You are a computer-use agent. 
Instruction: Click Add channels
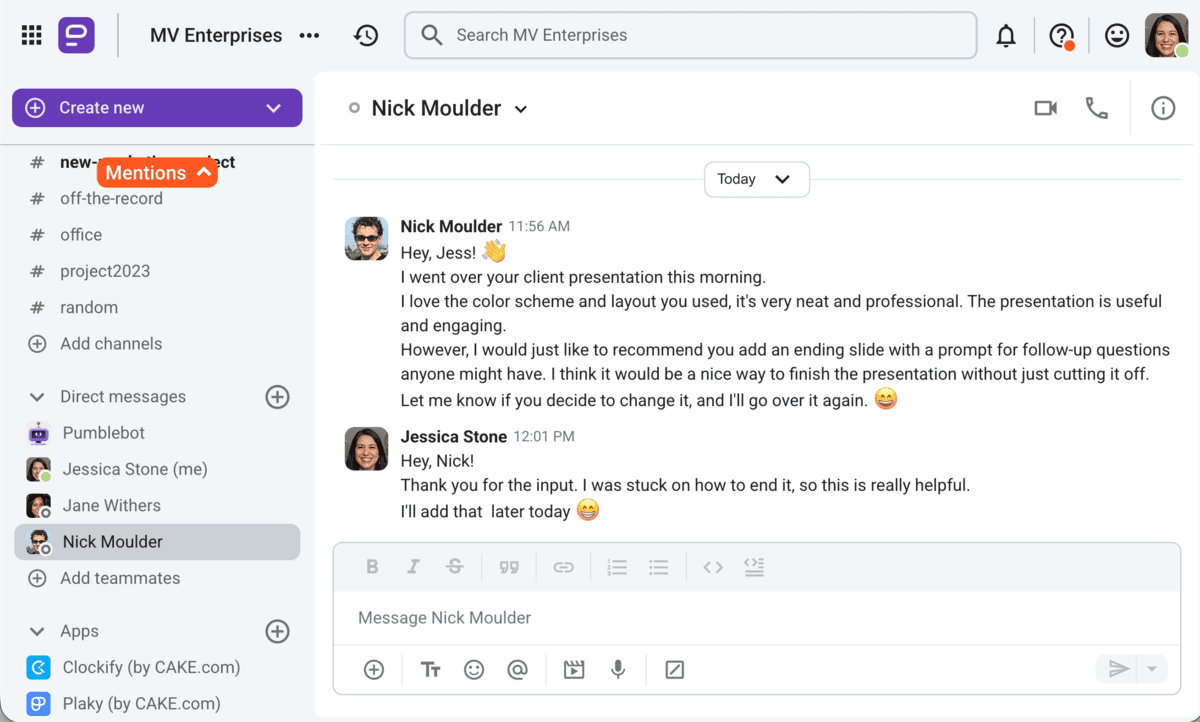point(110,344)
